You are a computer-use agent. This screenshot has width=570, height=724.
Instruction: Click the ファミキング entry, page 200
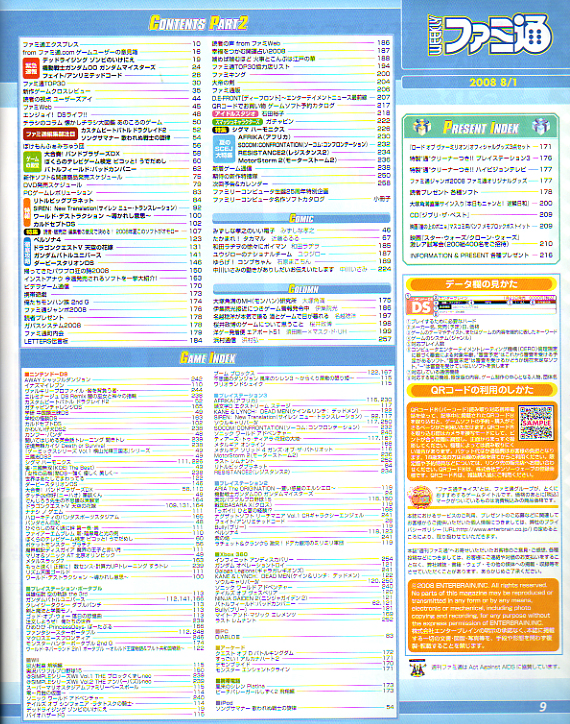coord(301,74)
